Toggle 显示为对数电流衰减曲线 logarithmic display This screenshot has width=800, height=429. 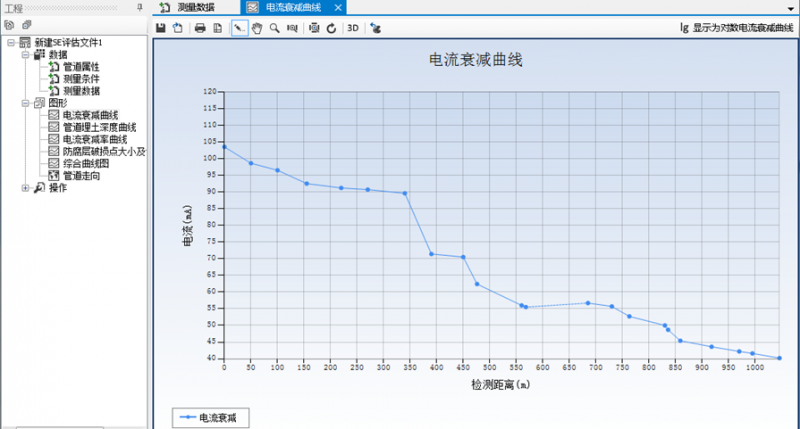[x=735, y=28]
